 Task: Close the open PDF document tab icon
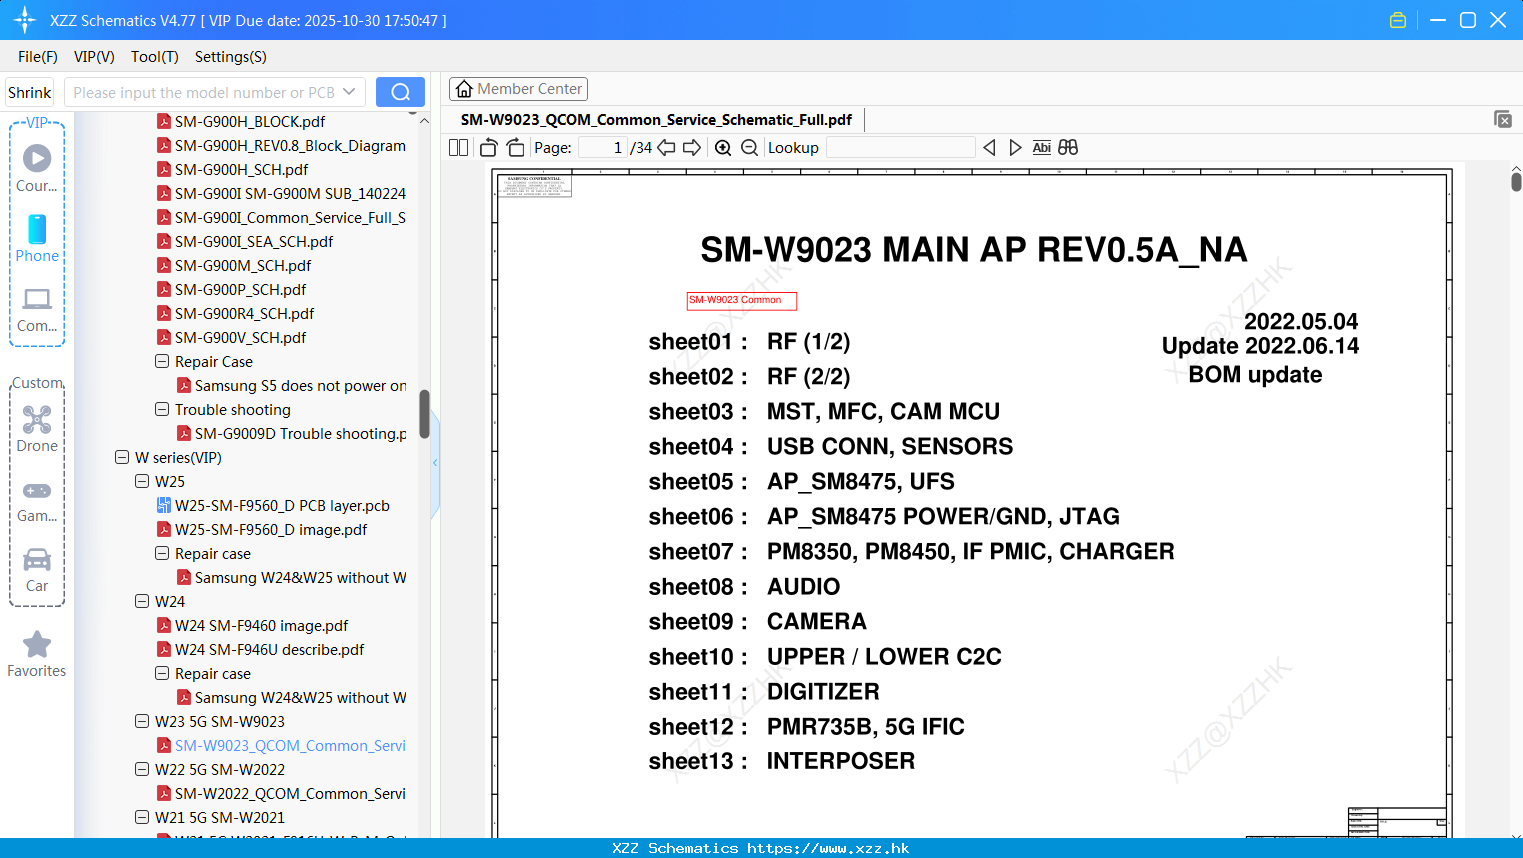point(1503,119)
